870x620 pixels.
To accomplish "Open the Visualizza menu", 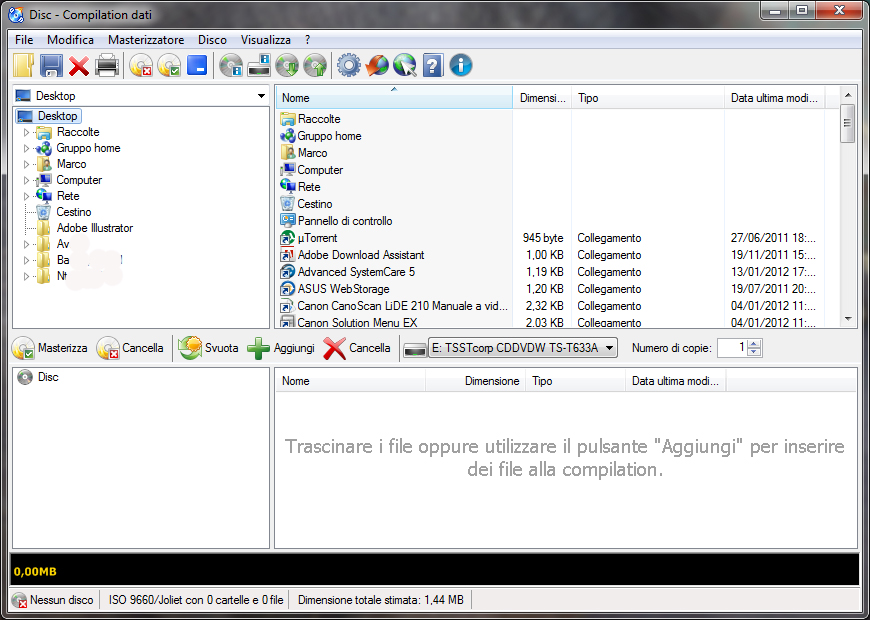I will 265,40.
